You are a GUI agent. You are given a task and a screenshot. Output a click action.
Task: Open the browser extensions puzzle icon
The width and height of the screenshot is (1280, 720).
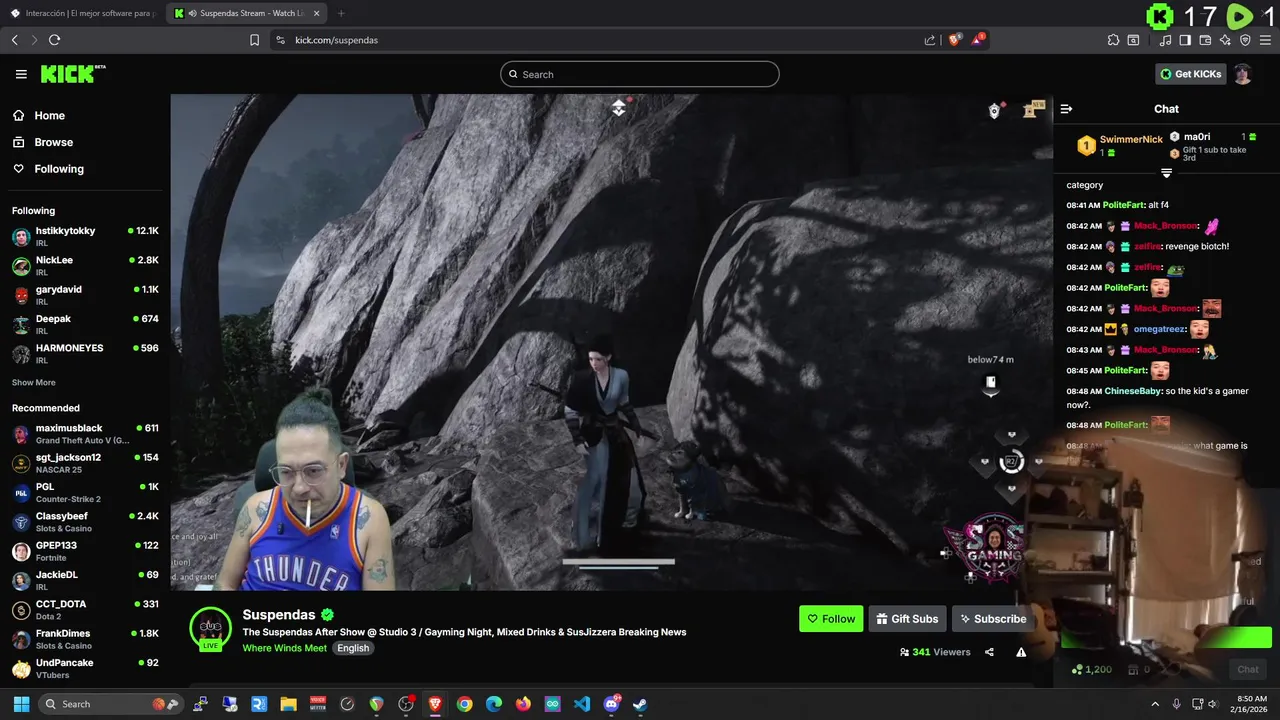click(1113, 40)
